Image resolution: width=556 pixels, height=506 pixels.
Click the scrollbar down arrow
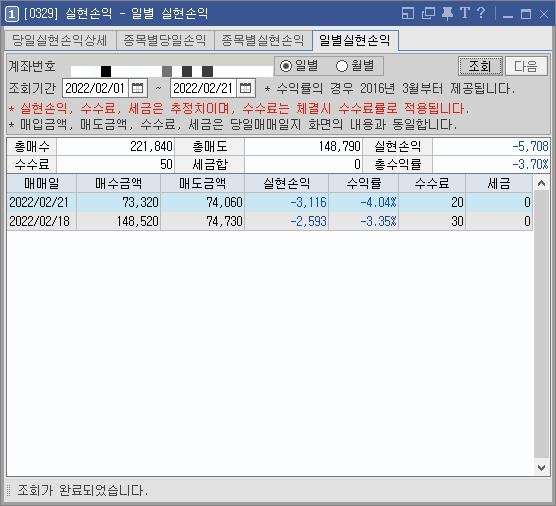[x=541, y=468]
